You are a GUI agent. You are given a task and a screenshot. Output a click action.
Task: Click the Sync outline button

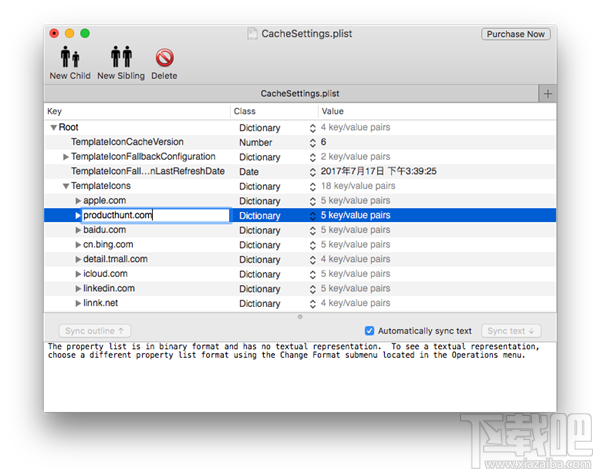95,330
